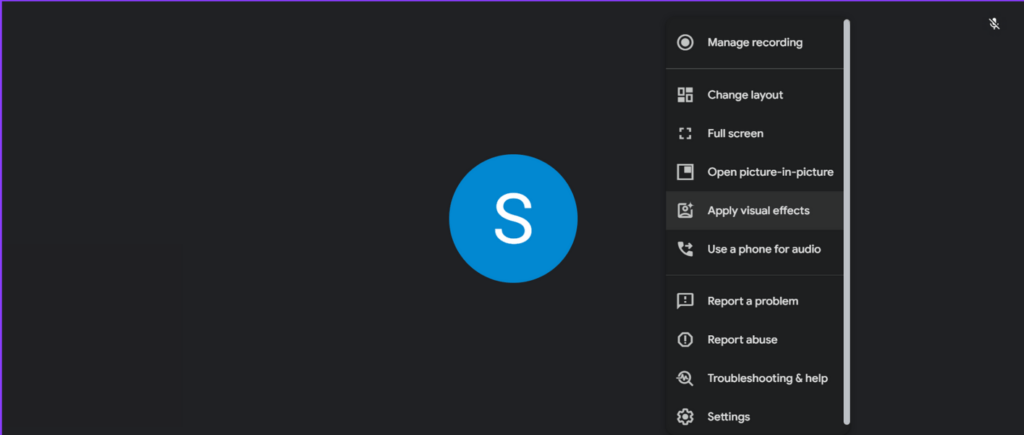The width and height of the screenshot is (1024, 435).
Task: Click the visual effects sparkle portrait icon
Action: pos(685,210)
